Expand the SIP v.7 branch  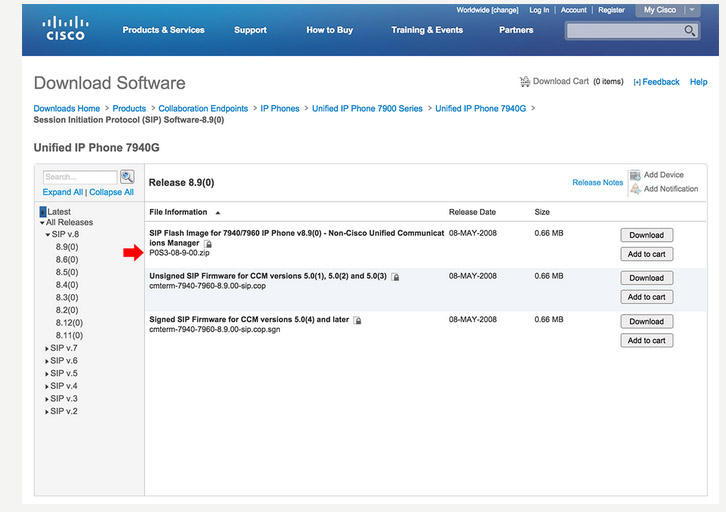tap(47, 349)
